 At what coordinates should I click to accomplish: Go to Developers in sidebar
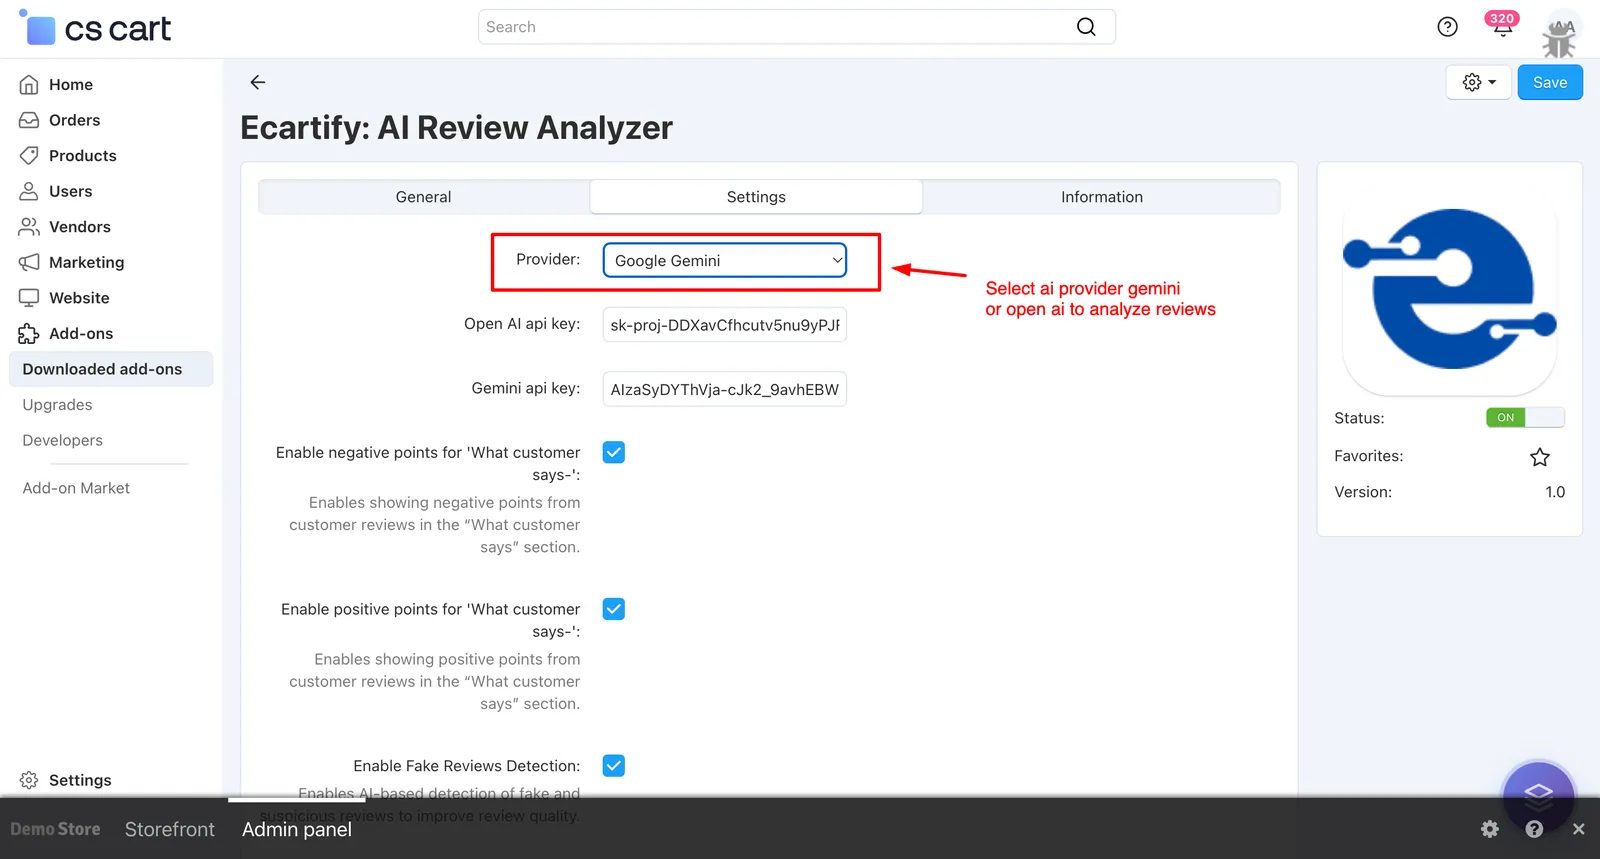(63, 440)
